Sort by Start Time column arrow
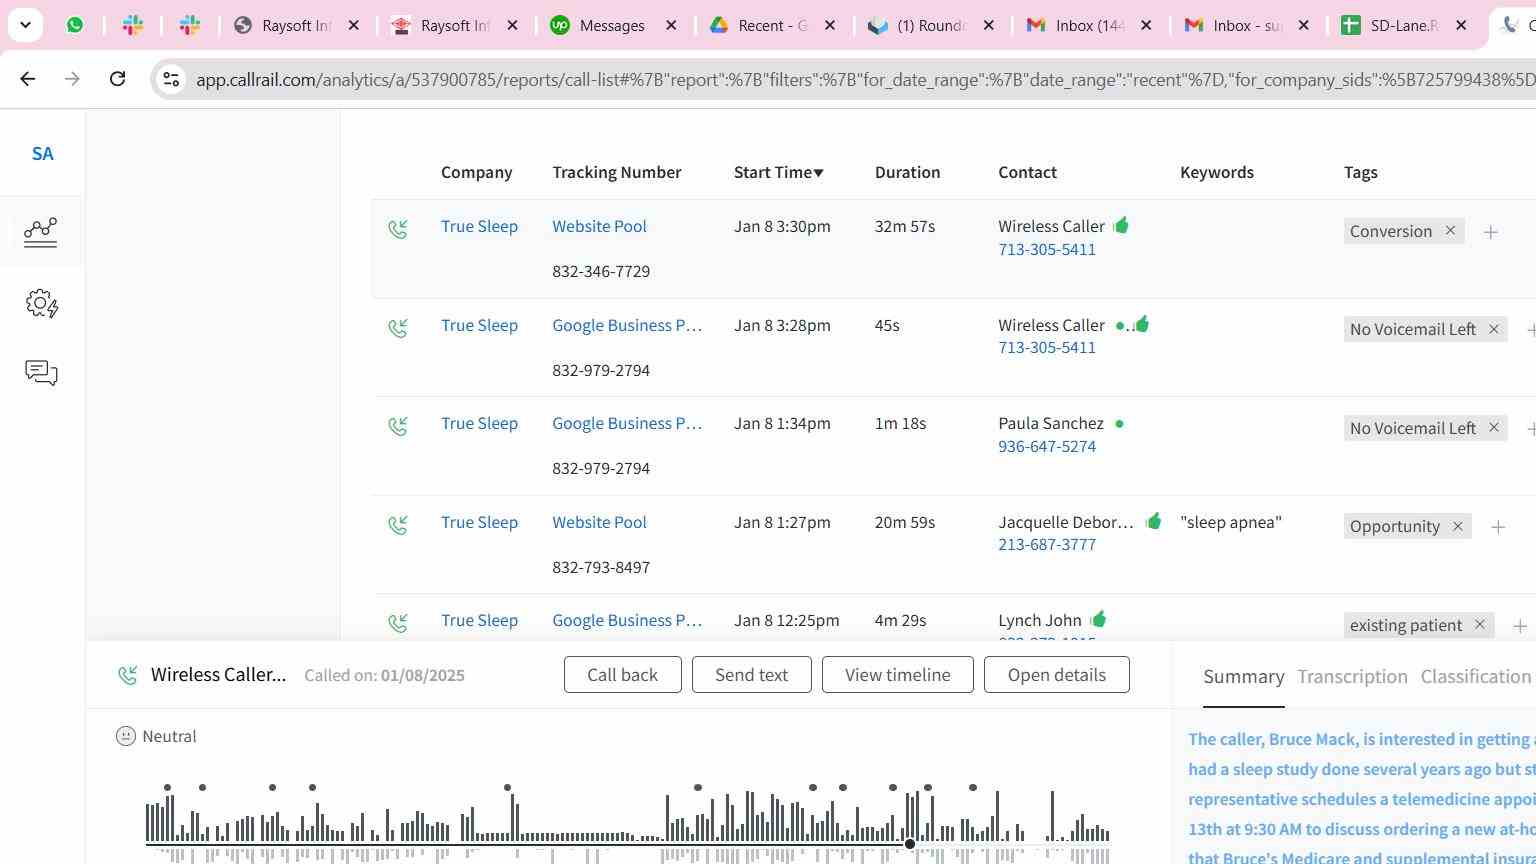This screenshot has height=864, width=1536. coord(818,173)
